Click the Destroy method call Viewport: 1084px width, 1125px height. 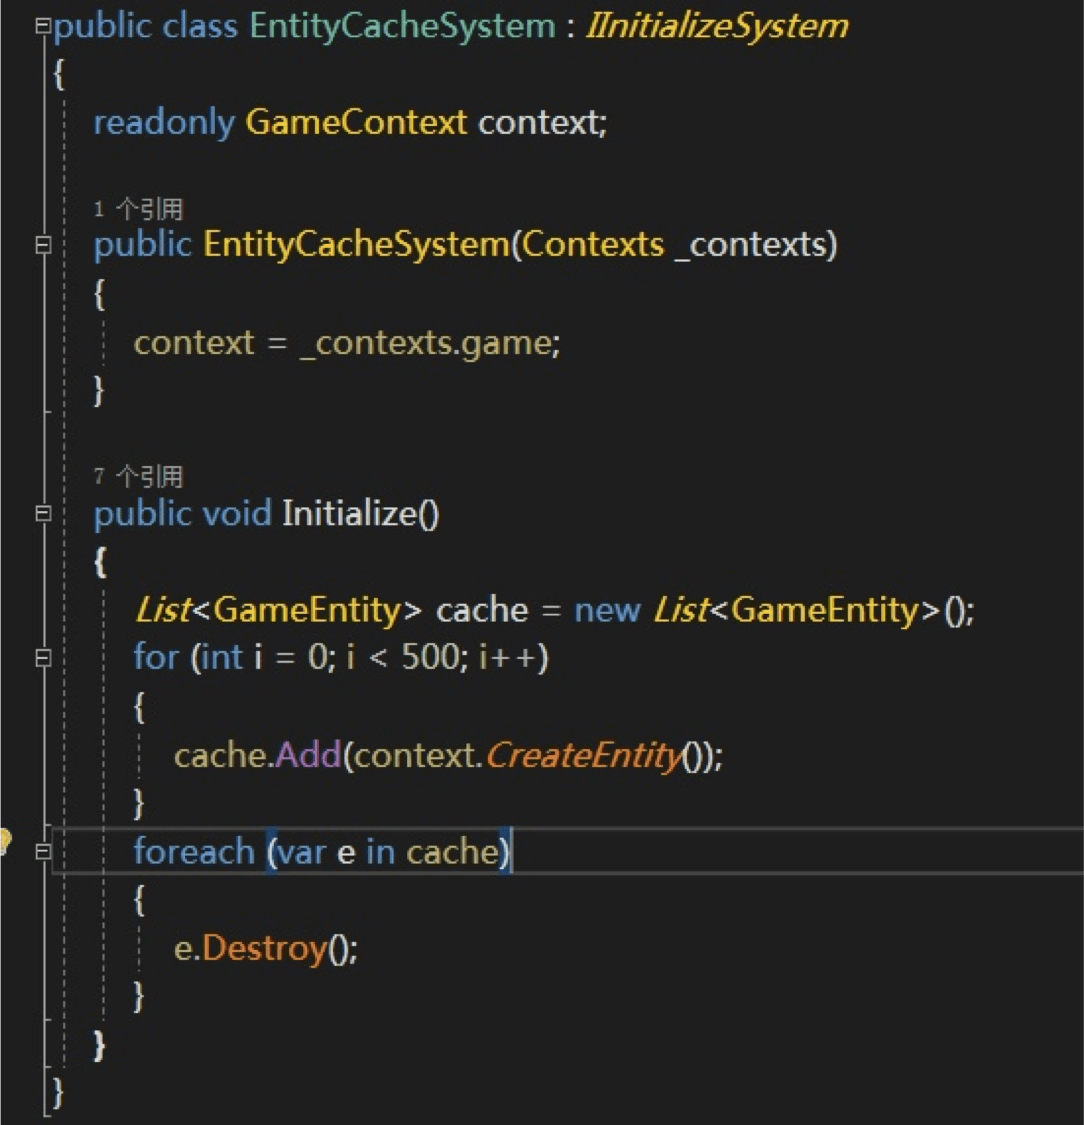(265, 949)
